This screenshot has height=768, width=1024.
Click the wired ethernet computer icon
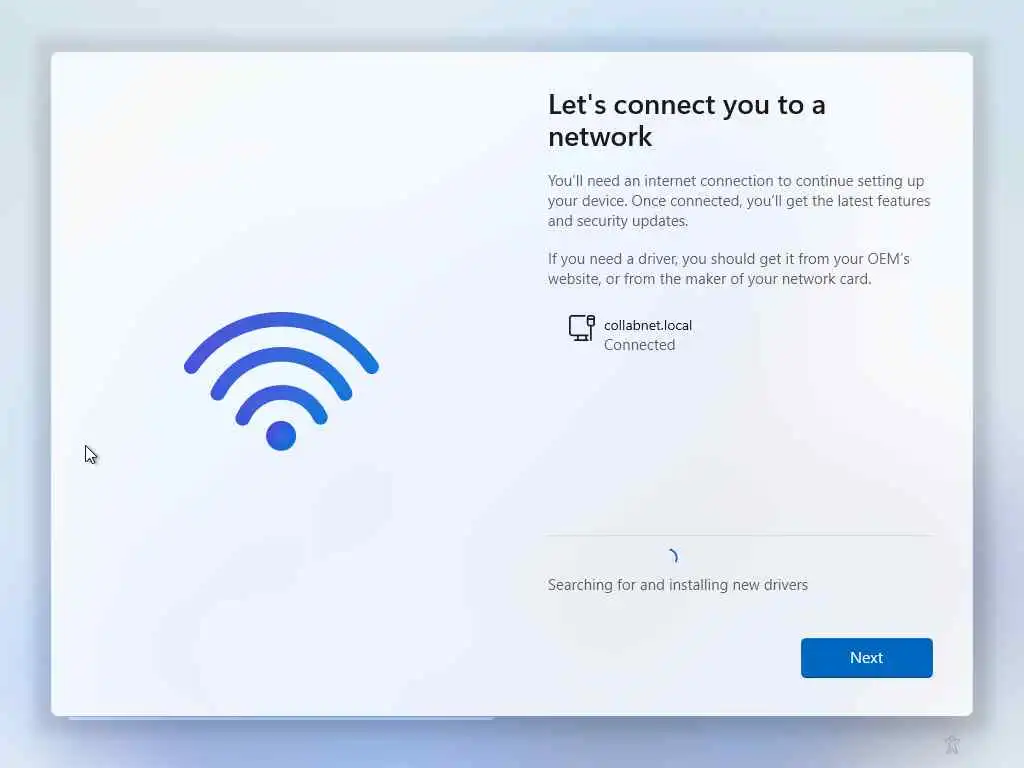pos(581,328)
